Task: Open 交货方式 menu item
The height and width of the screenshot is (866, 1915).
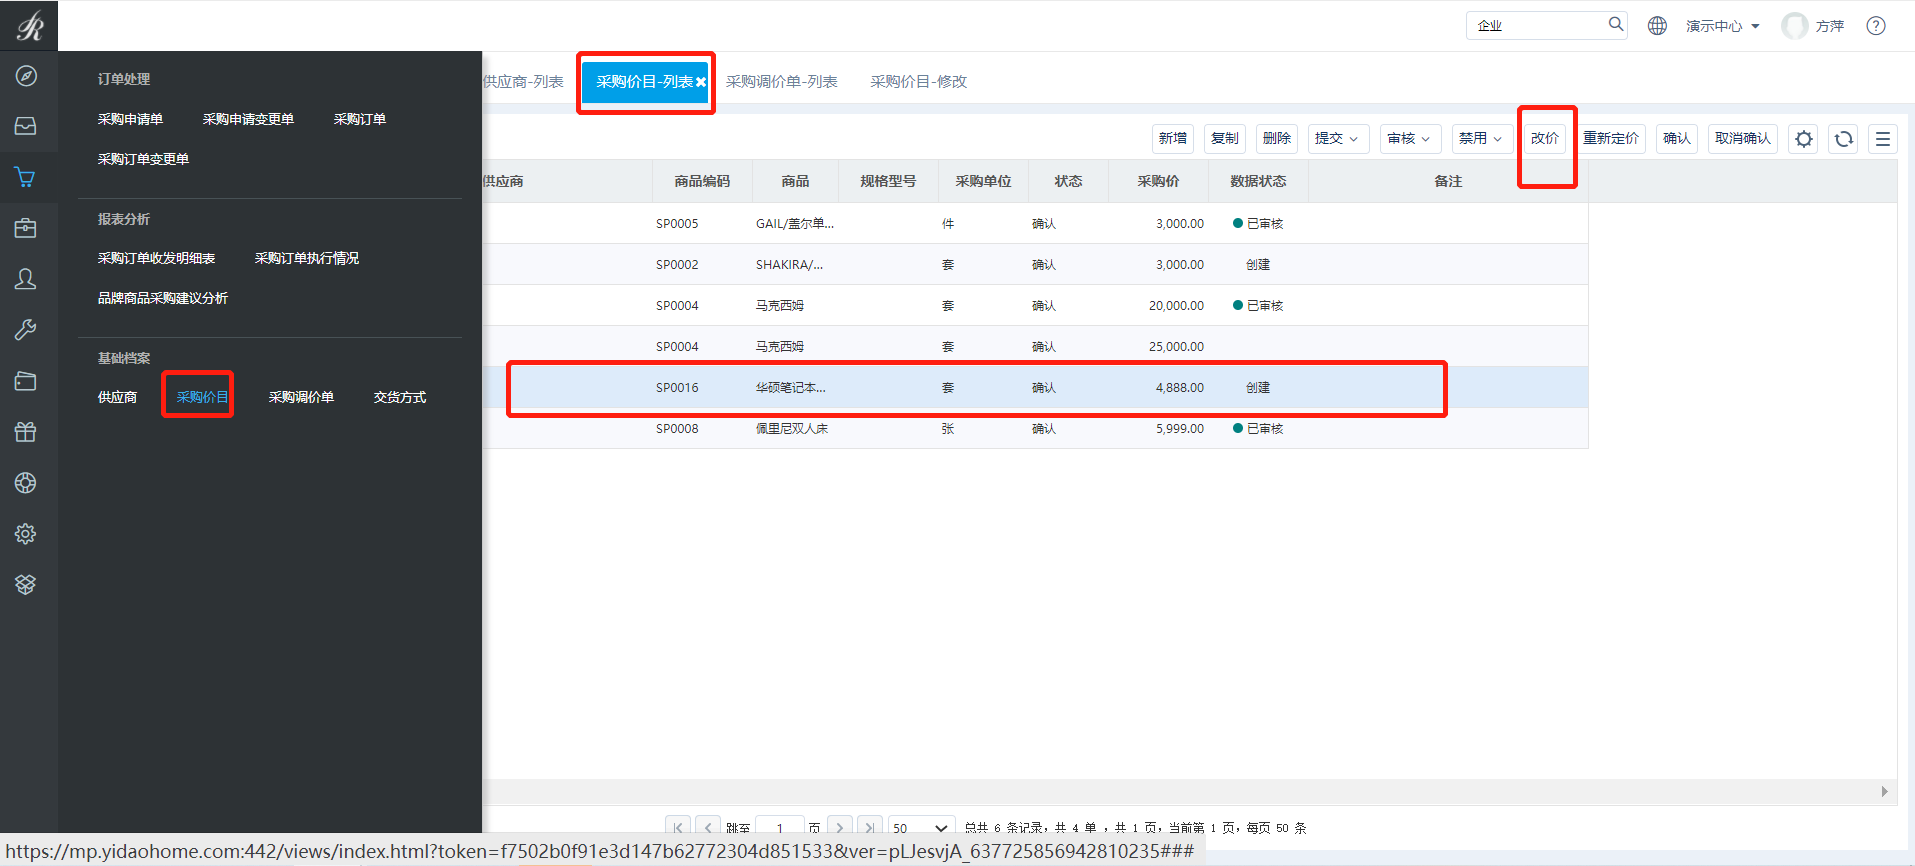Action: pos(400,397)
